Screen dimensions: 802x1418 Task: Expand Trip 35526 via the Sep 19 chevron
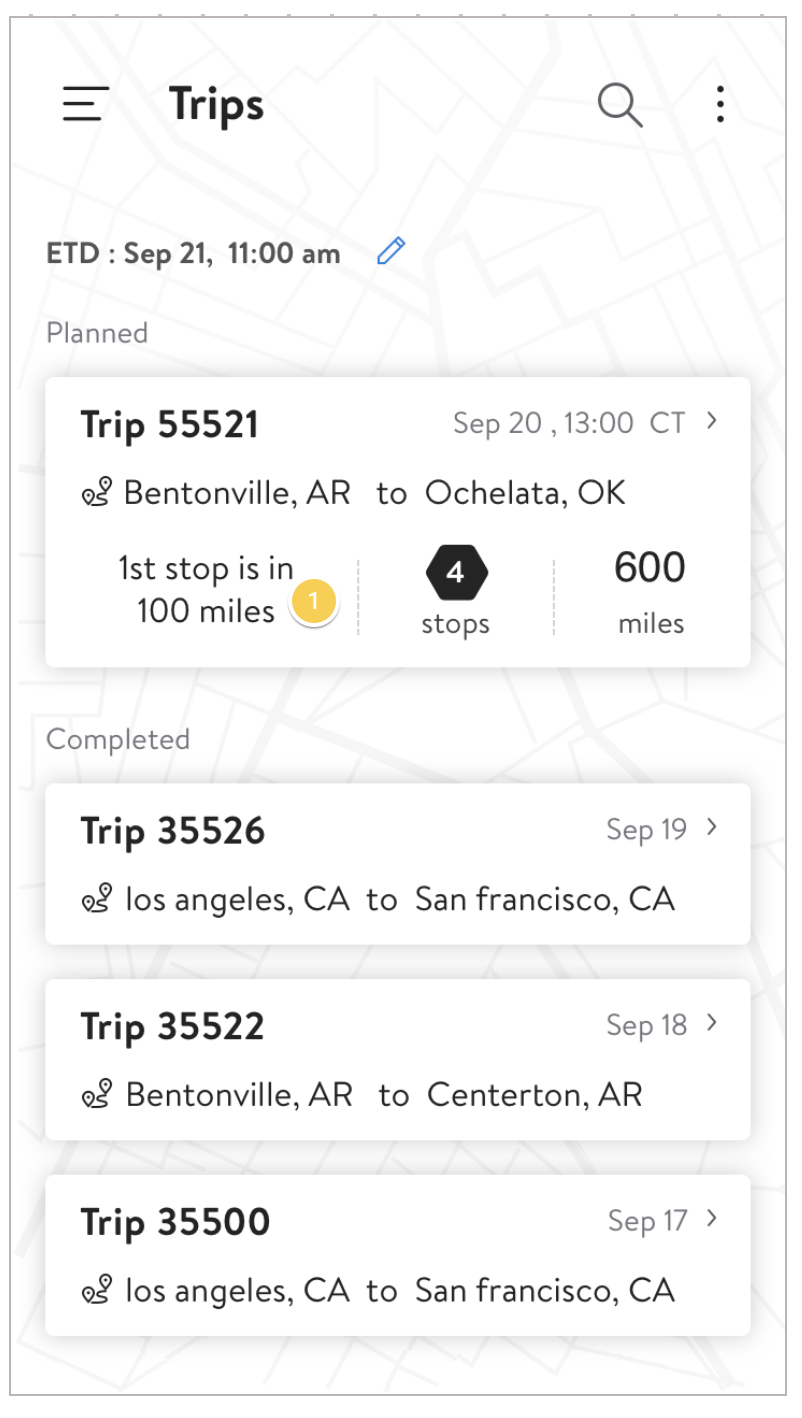click(712, 828)
